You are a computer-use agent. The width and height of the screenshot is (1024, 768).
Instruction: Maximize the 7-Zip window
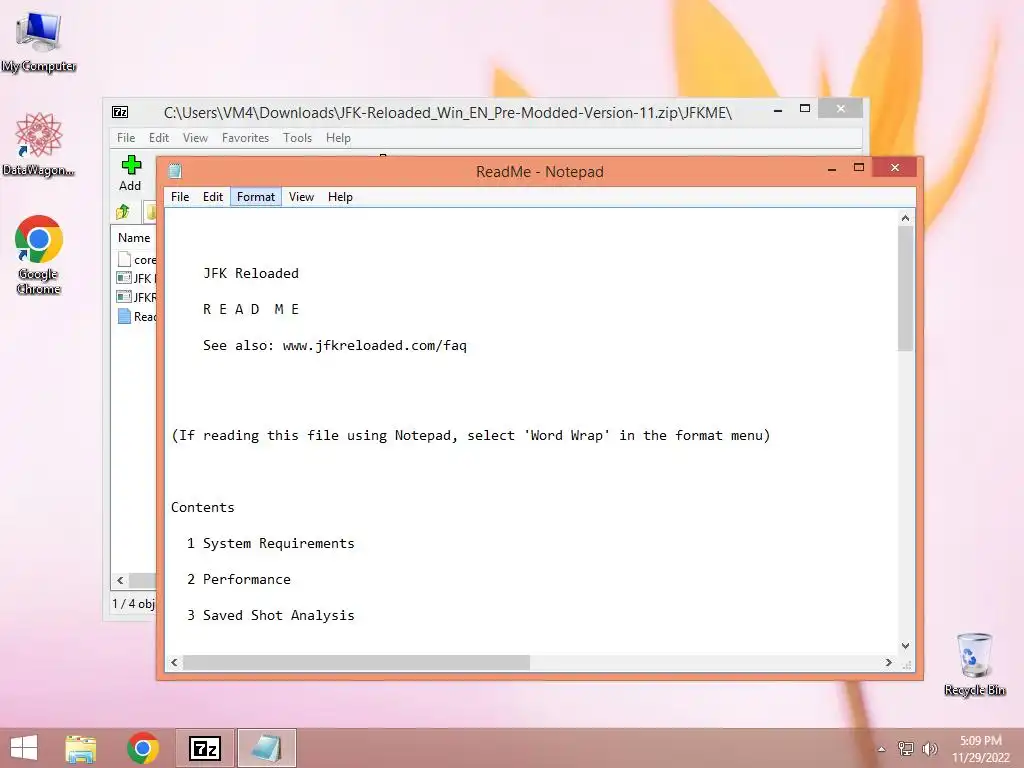point(805,109)
